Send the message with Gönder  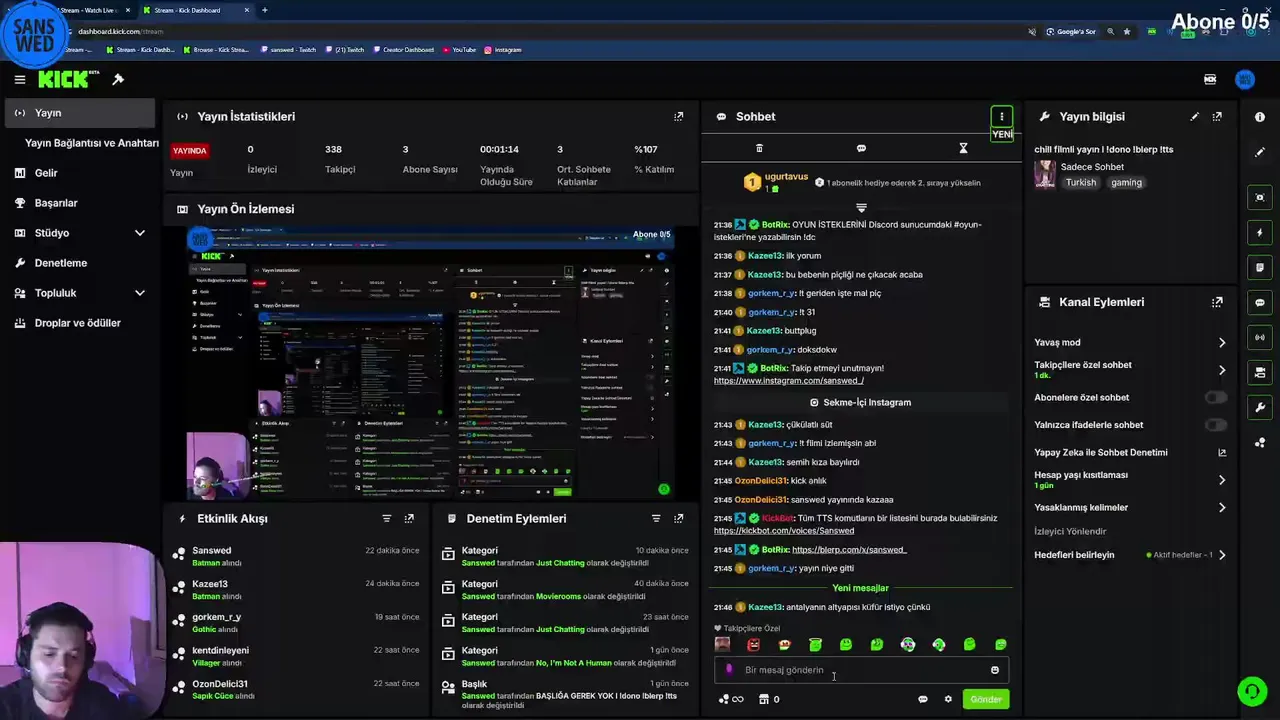(x=985, y=699)
